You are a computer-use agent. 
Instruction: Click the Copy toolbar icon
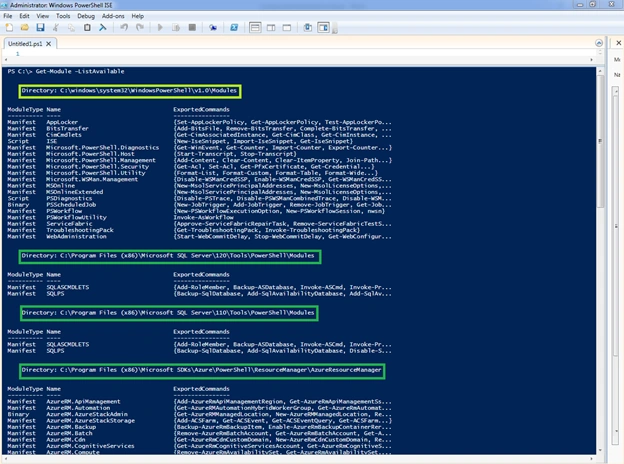tap(71, 27)
